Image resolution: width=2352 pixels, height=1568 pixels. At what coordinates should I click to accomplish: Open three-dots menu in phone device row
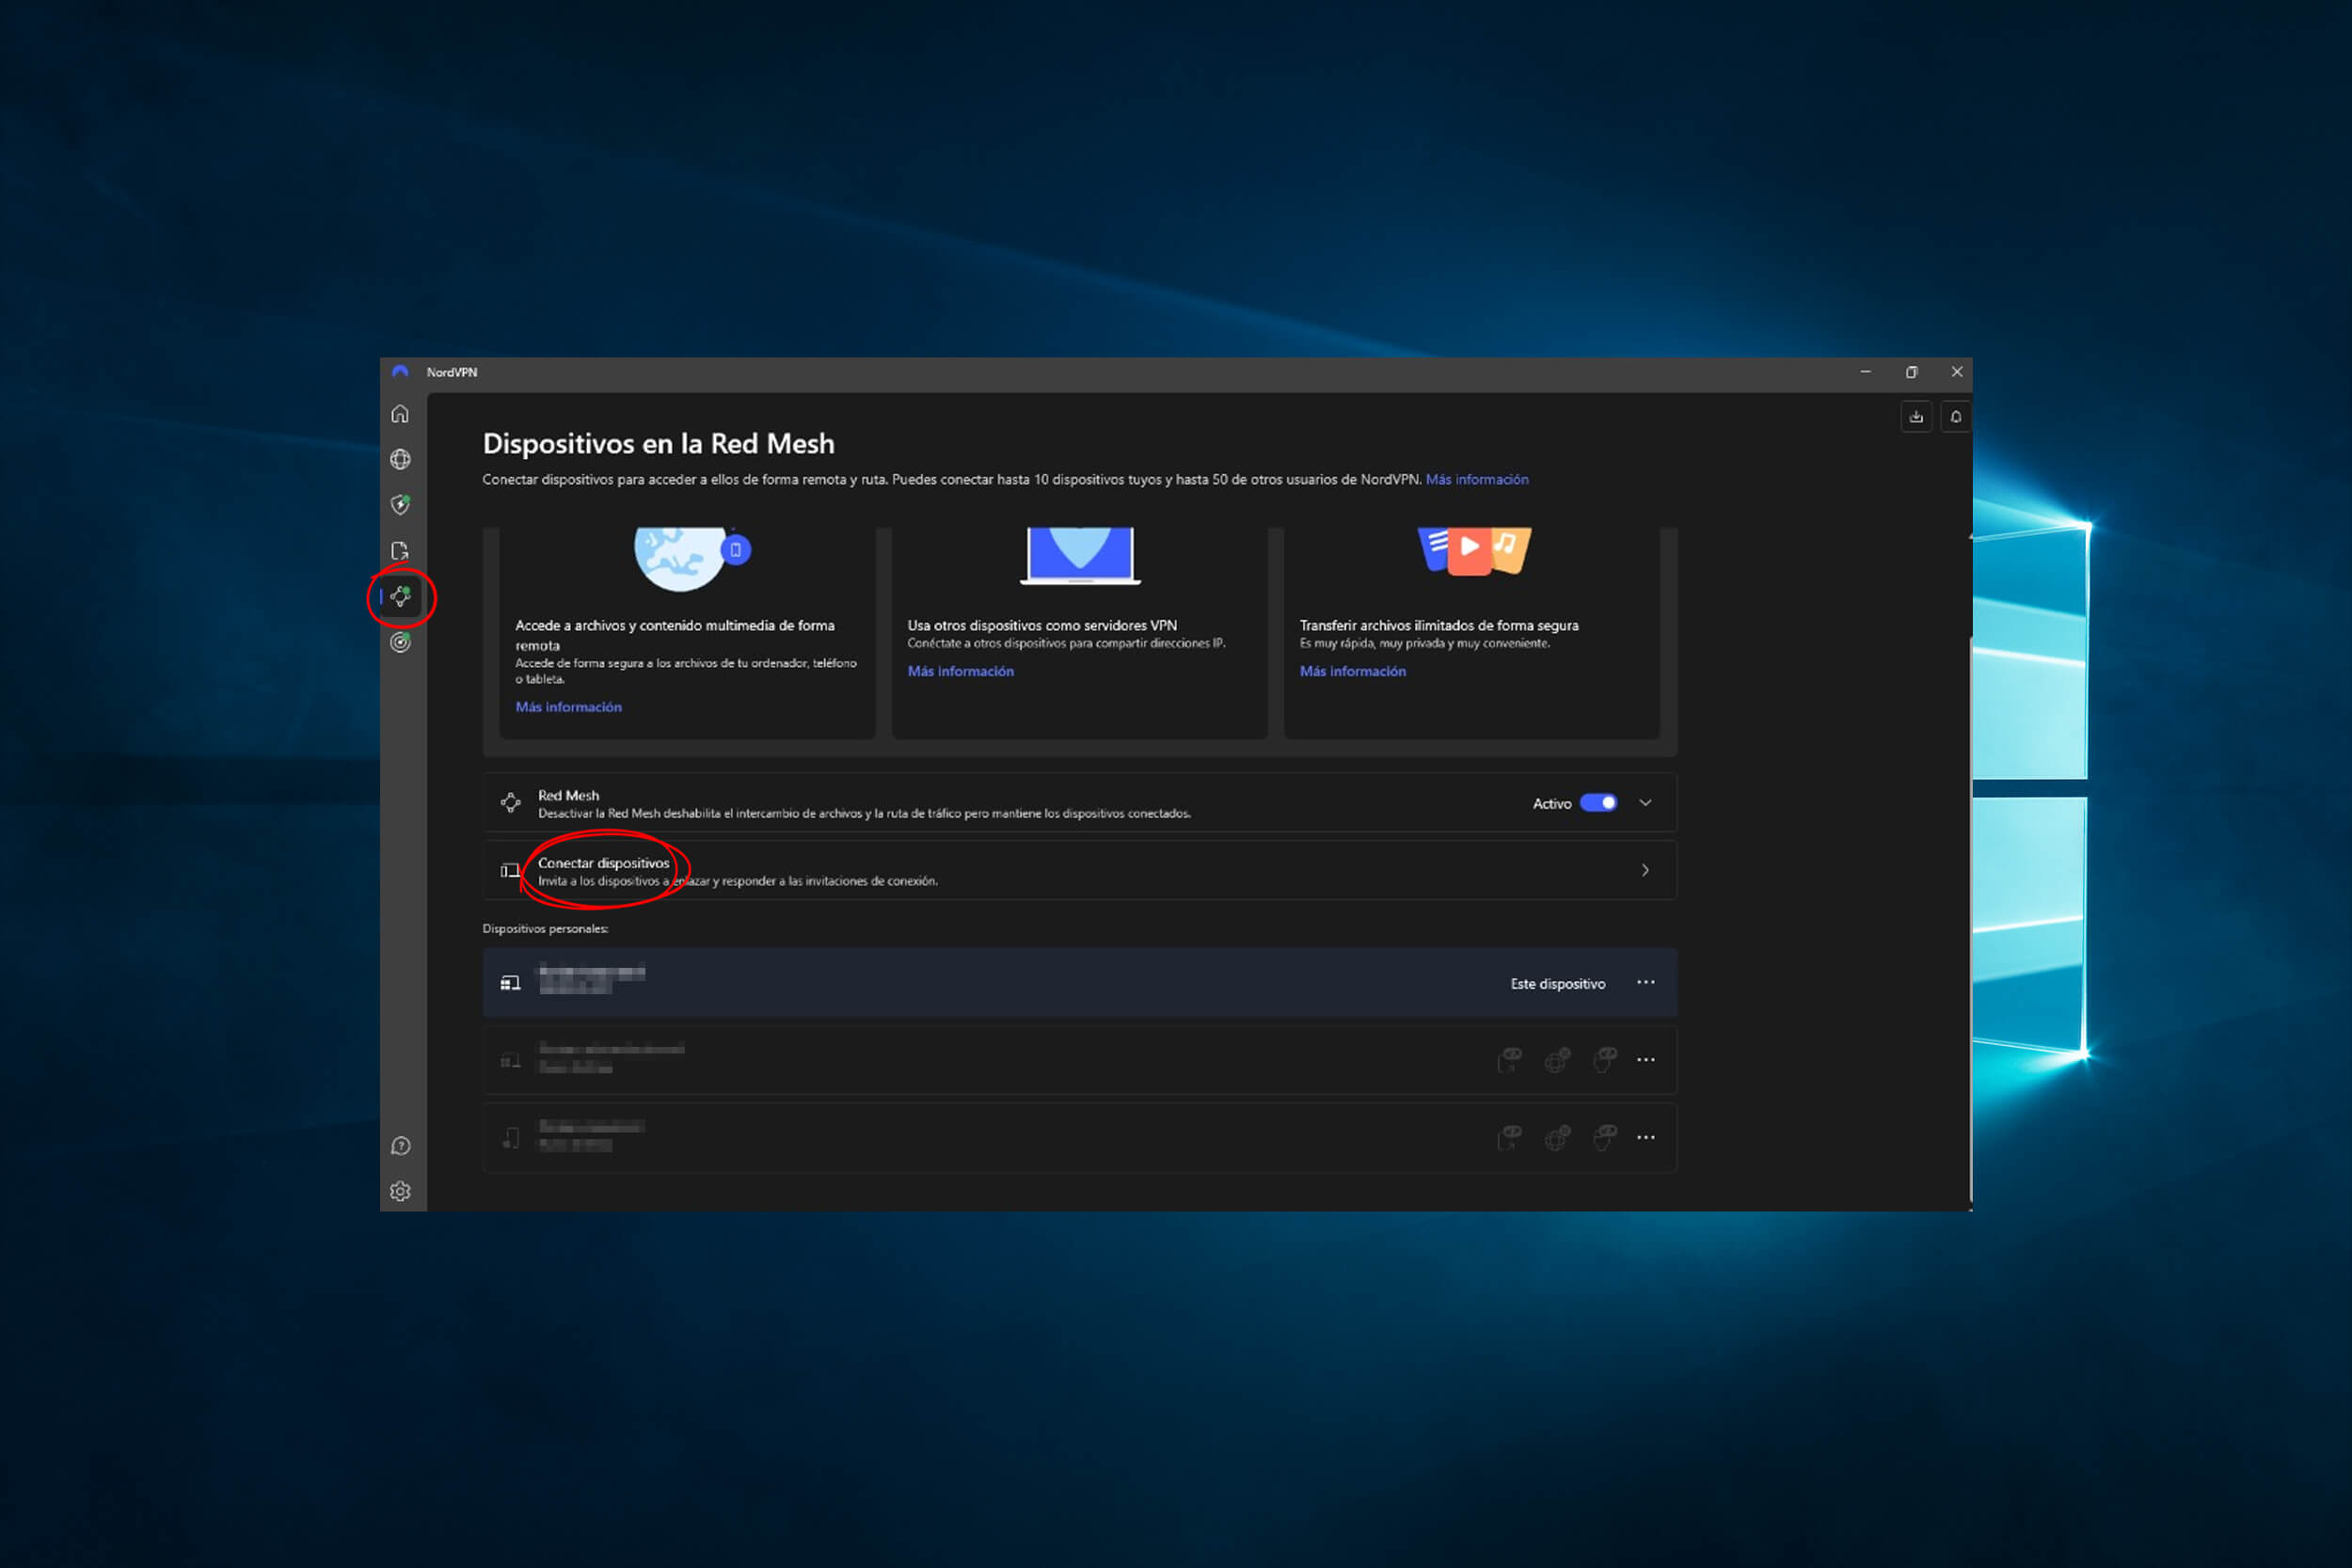1646,1137
